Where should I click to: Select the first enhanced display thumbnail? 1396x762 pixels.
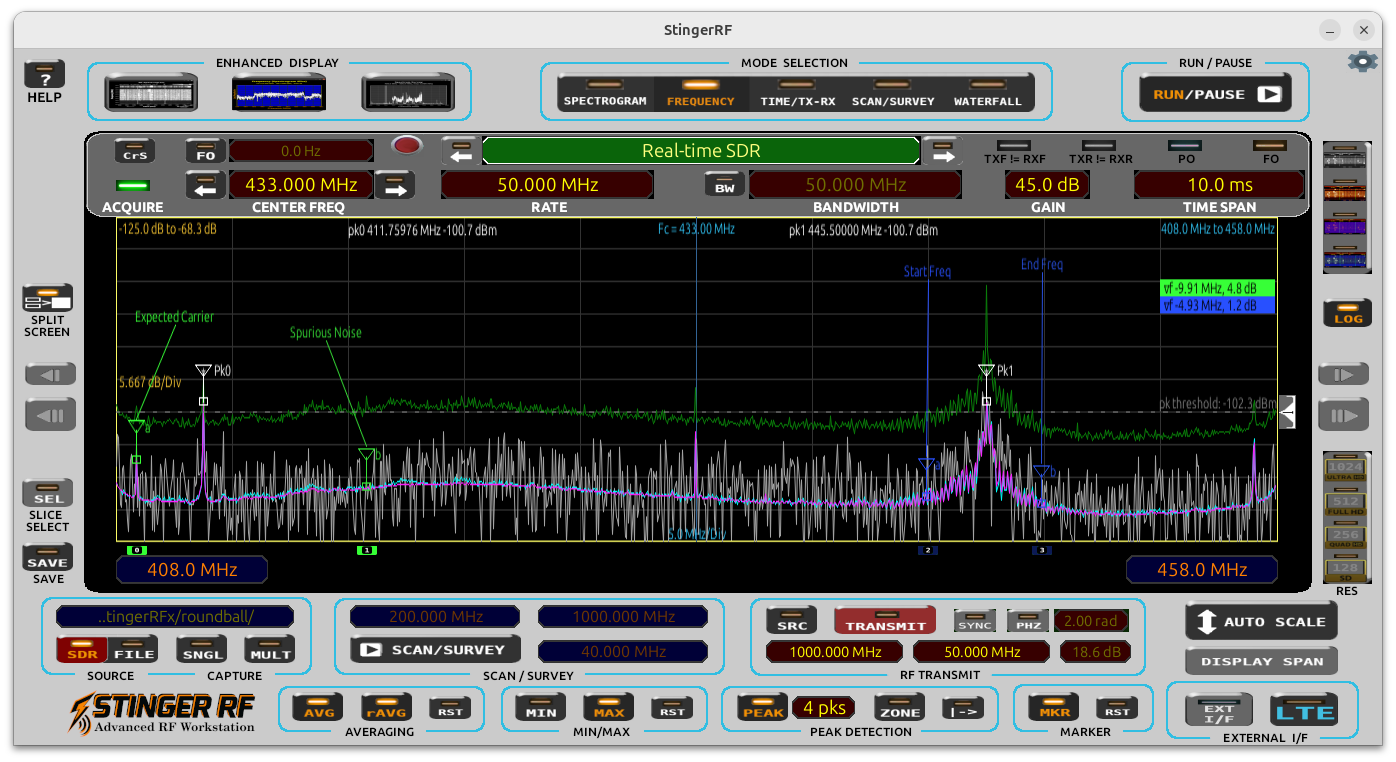(x=151, y=93)
